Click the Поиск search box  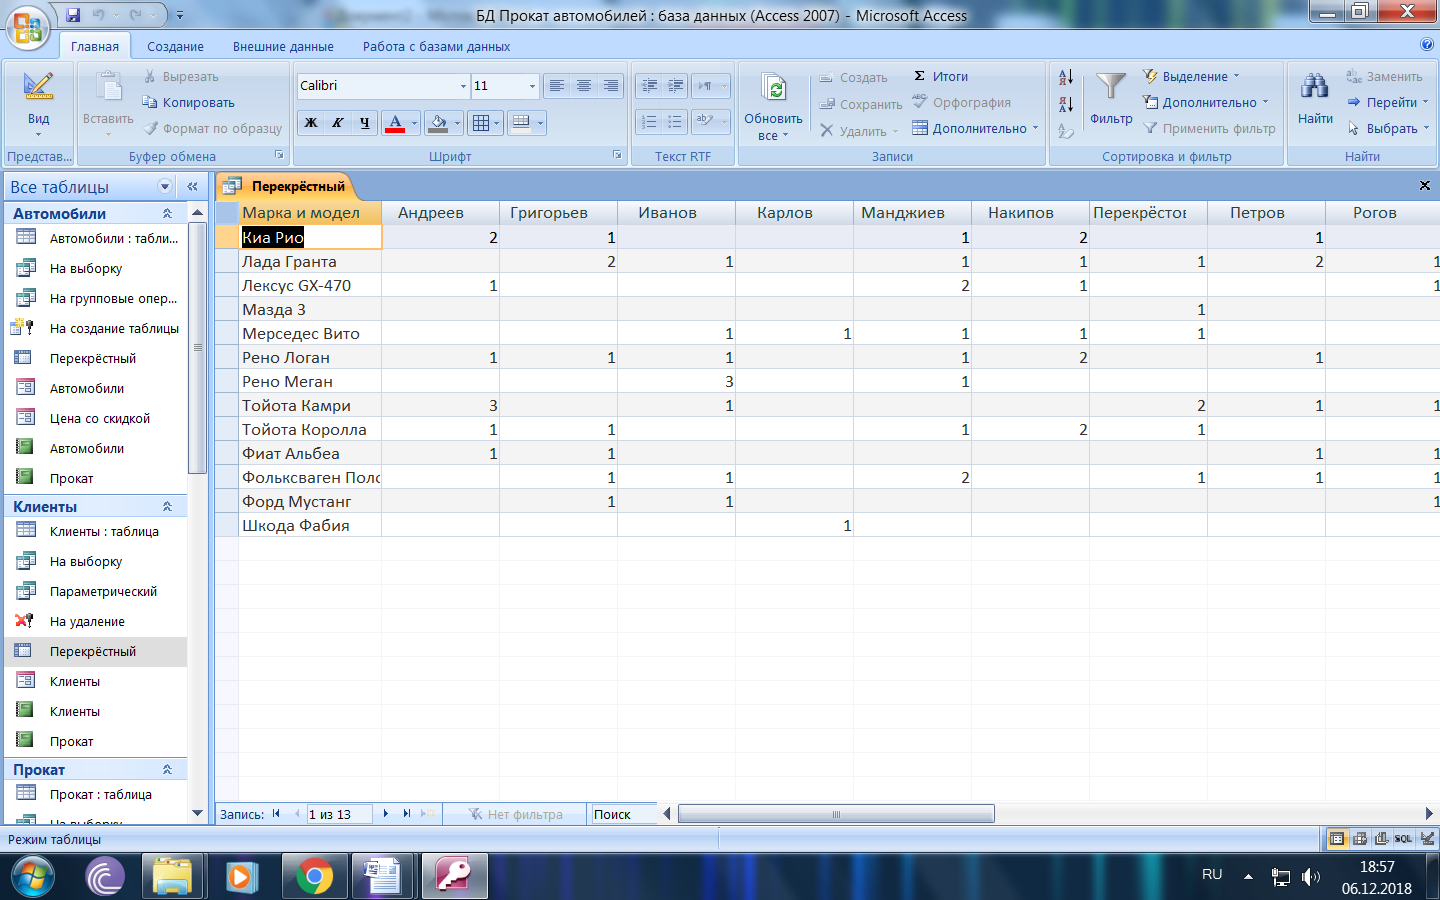[624, 814]
